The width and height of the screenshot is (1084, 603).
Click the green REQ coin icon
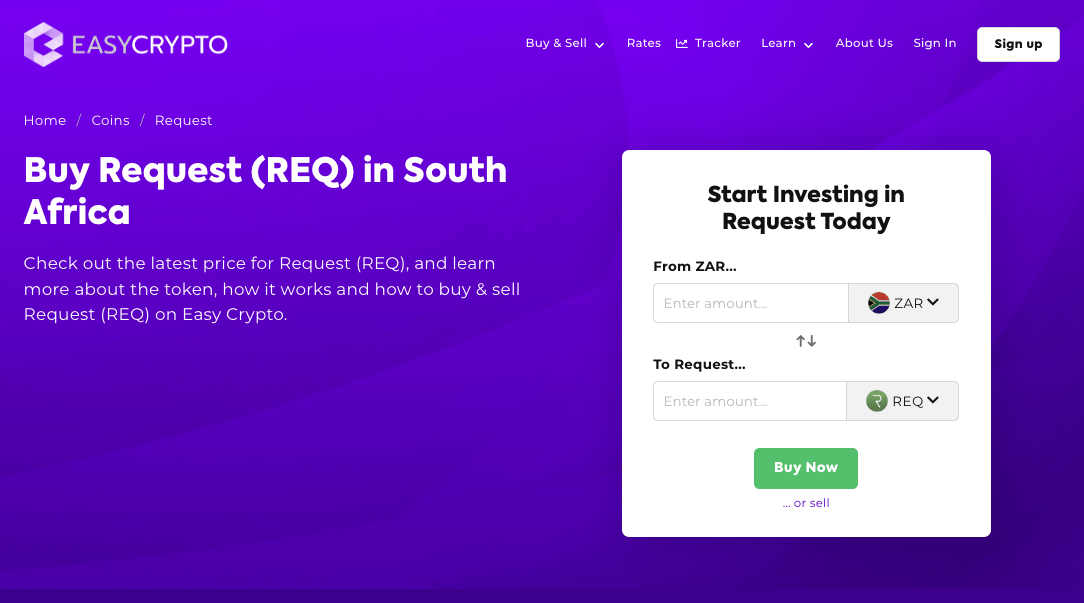(877, 401)
